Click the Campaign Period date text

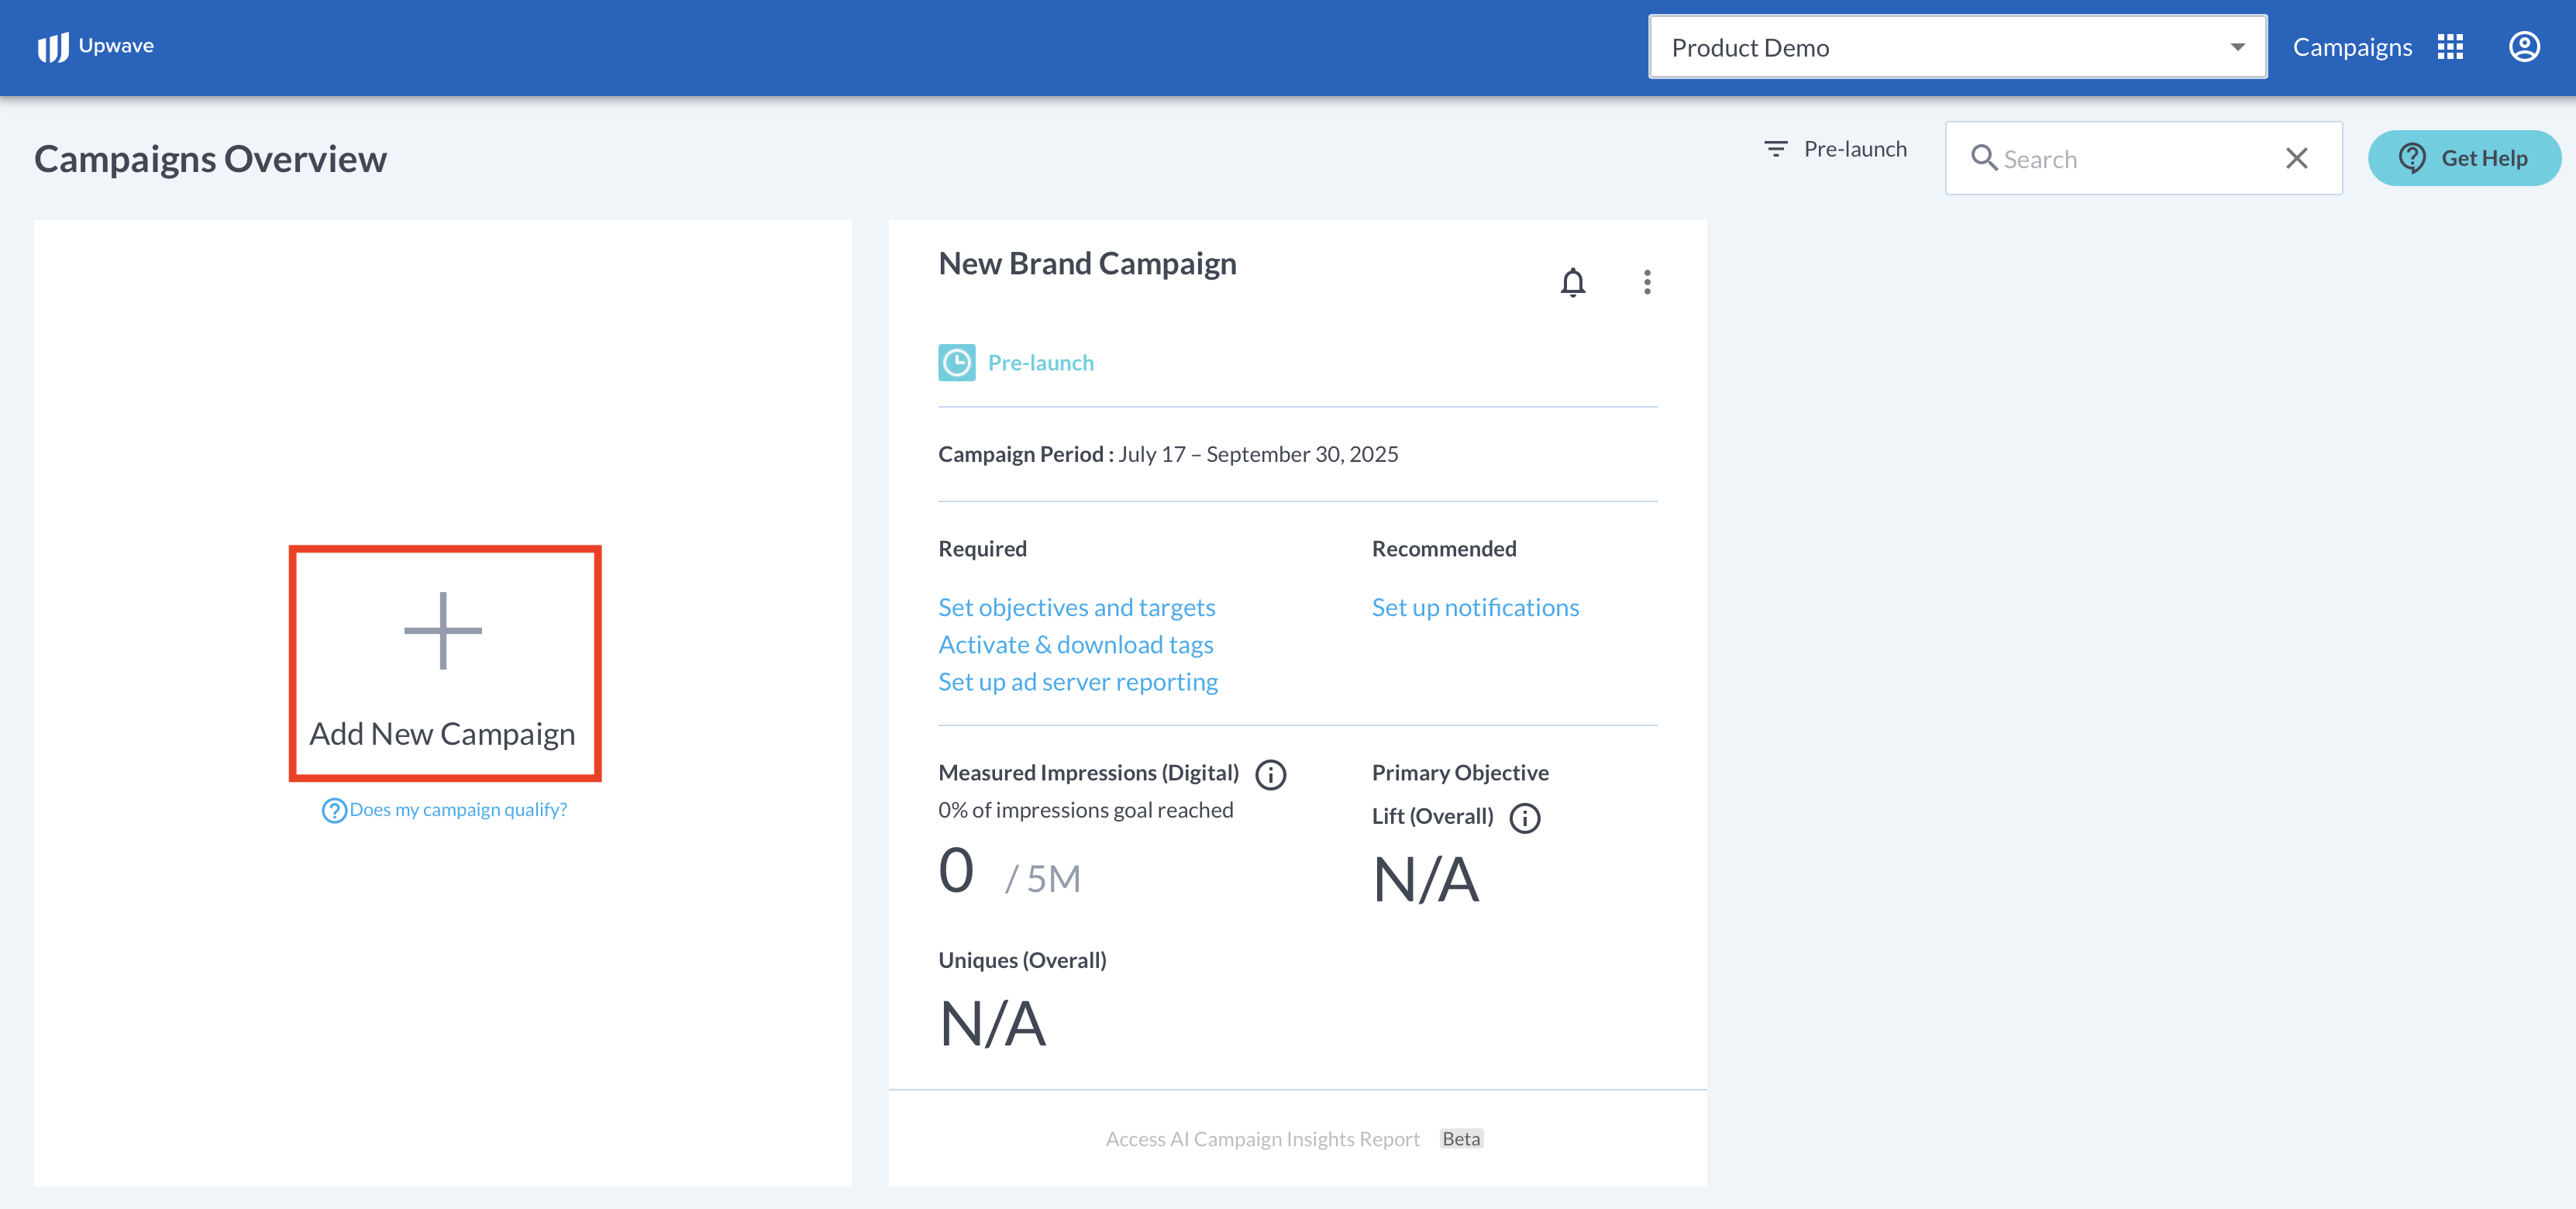tap(1258, 454)
